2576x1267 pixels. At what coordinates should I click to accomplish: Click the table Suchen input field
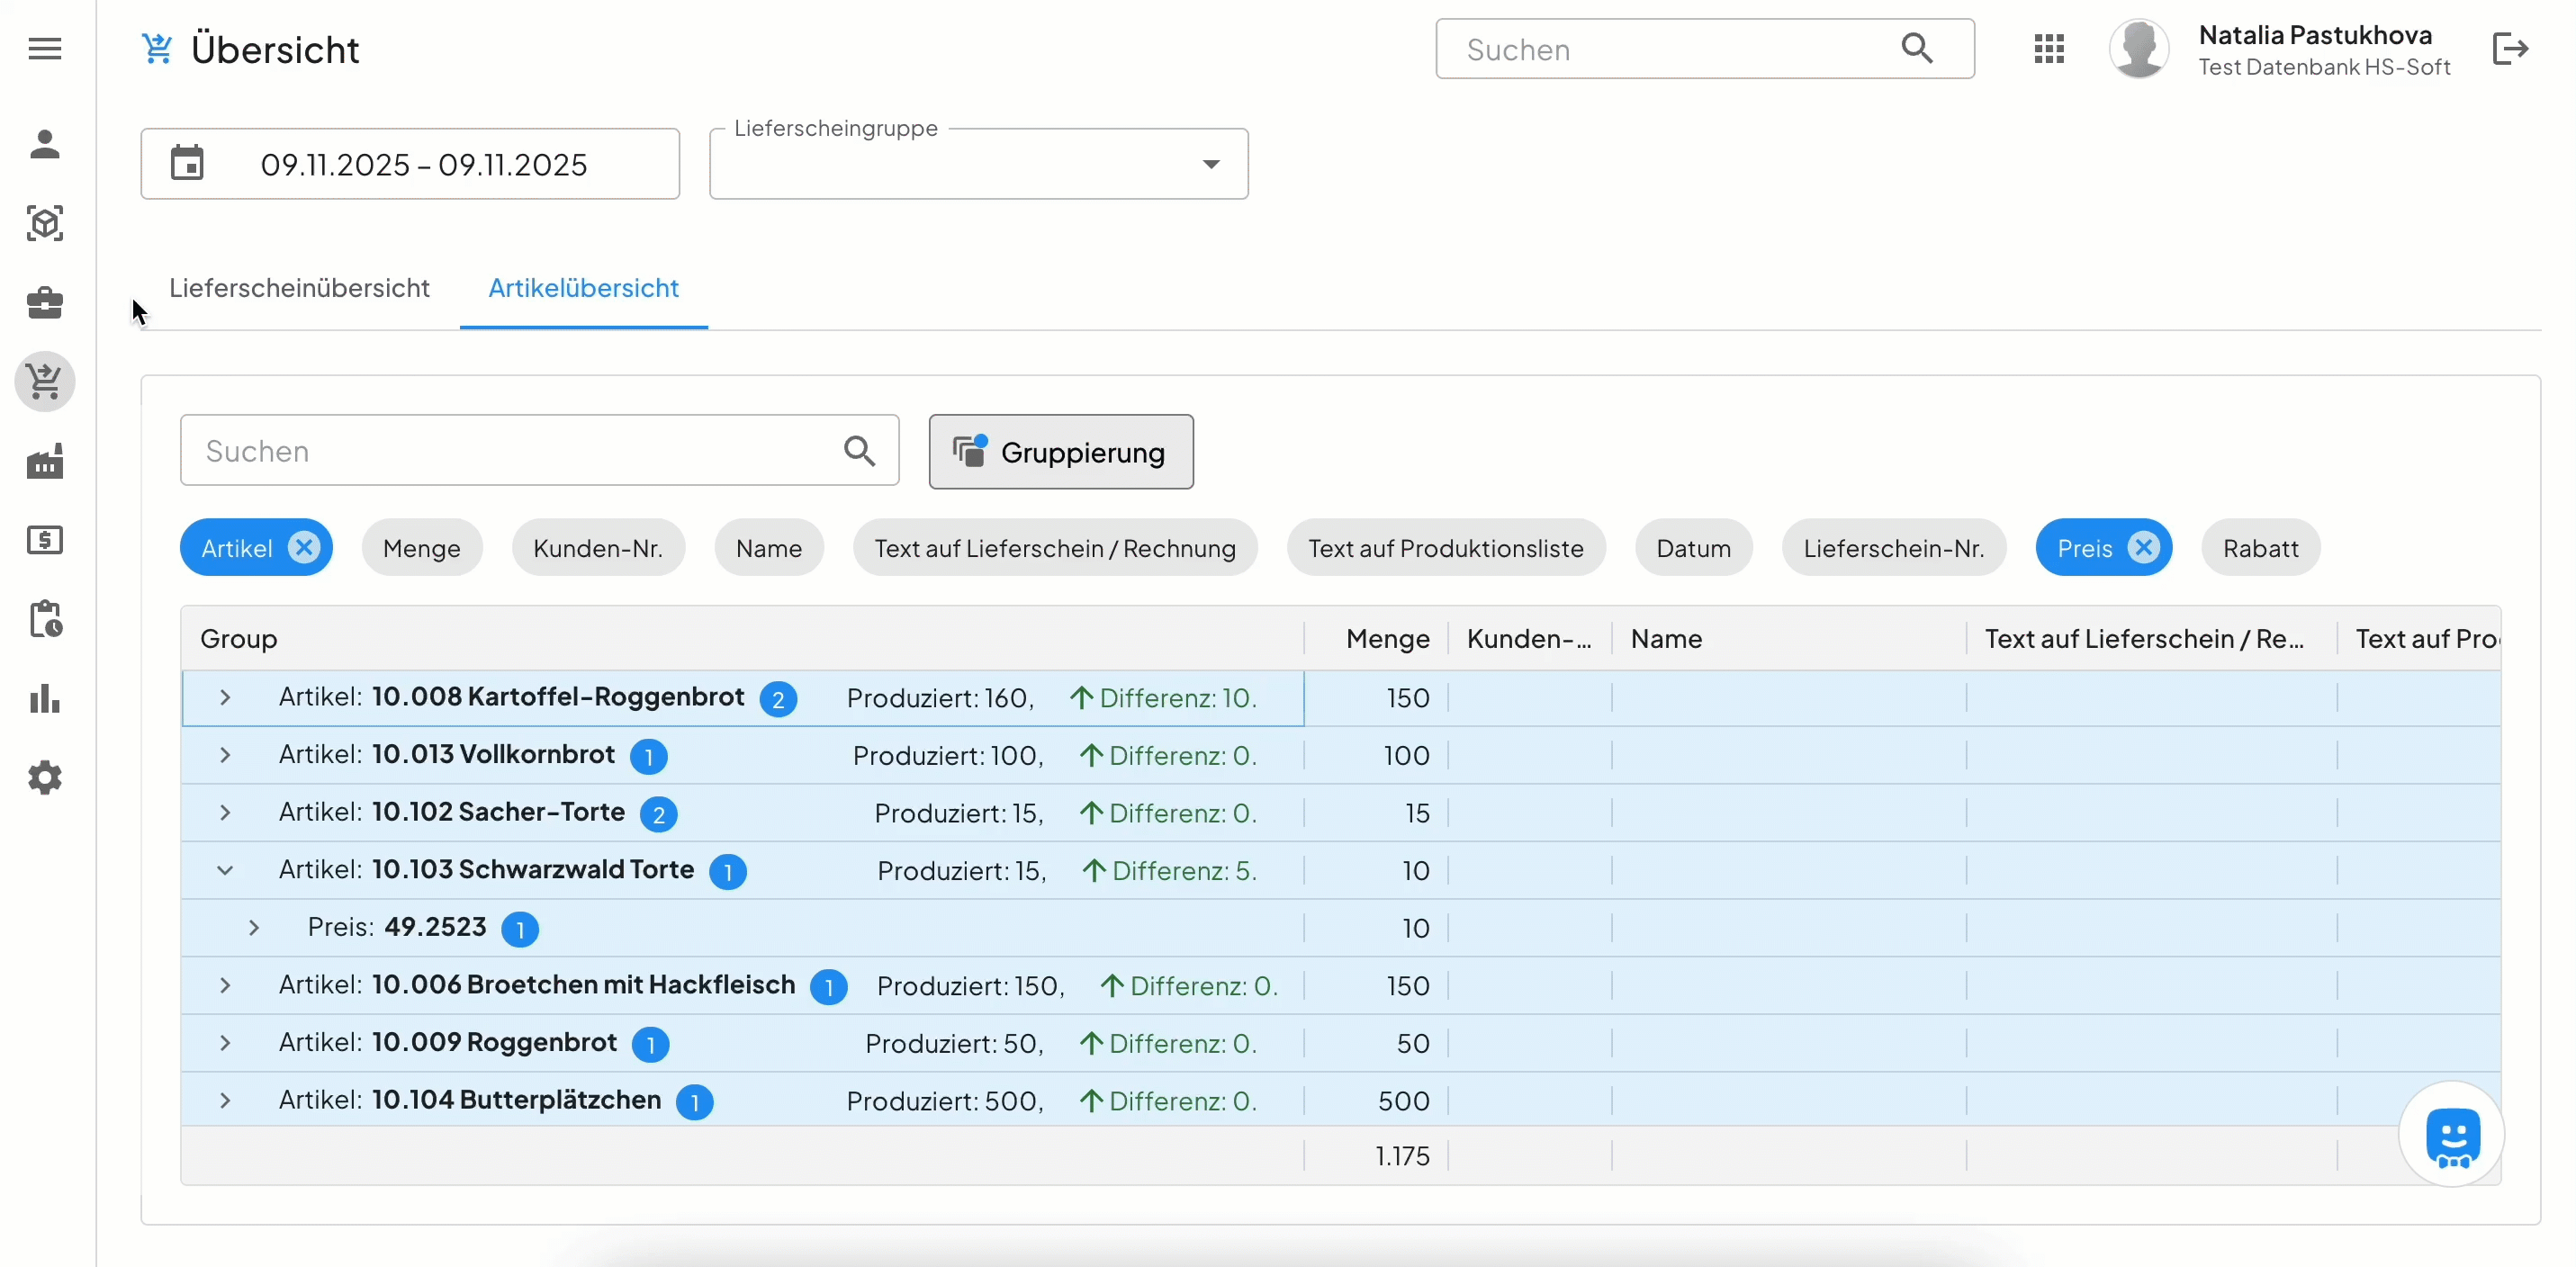click(510, 451)
